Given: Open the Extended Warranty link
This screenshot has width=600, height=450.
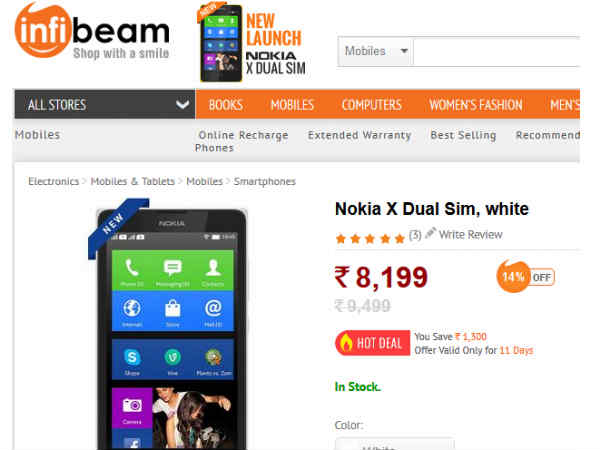Looking at the screenshot, I should pos(359,135).
